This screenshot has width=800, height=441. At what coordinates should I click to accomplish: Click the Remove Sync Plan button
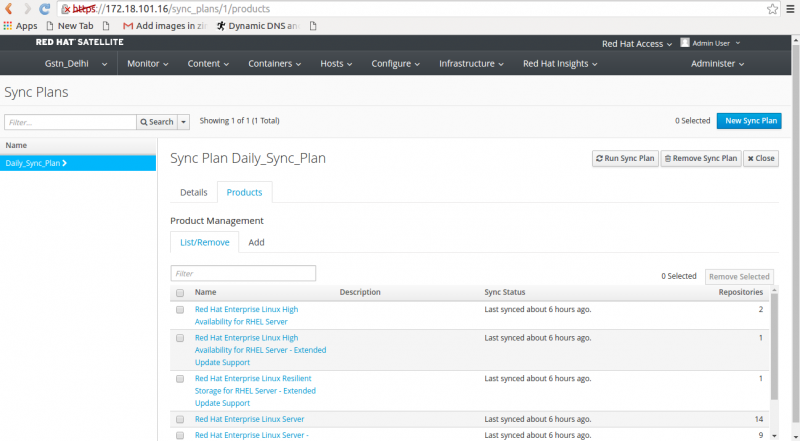(701, 158)
